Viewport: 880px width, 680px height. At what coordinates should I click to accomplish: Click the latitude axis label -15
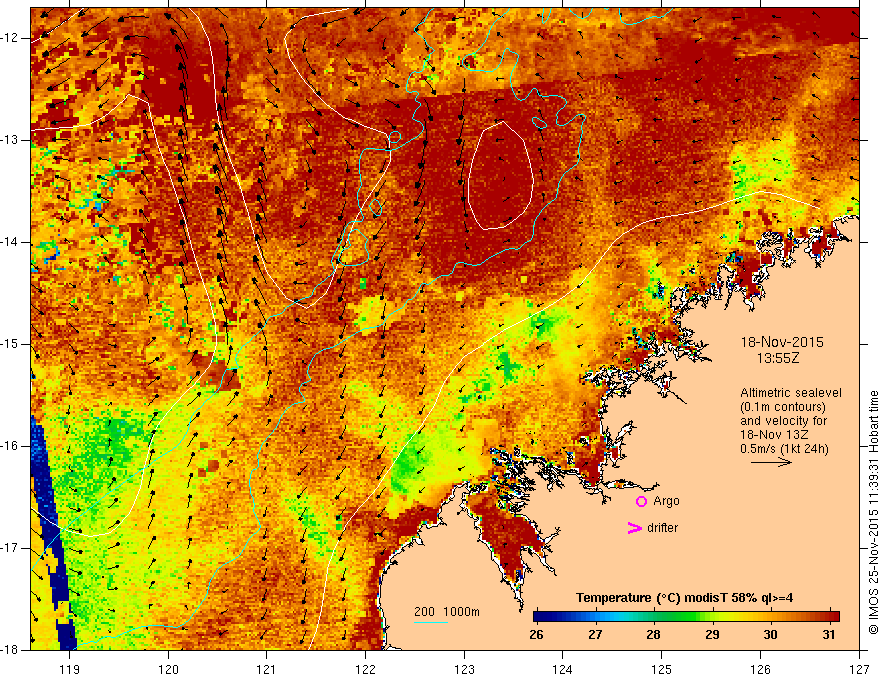(x=11, y=344)
